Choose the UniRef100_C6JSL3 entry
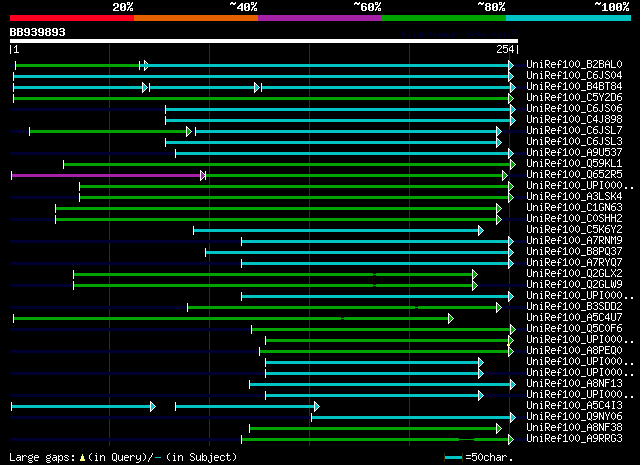This screenshot has height=465, width=640. (574, 142)
